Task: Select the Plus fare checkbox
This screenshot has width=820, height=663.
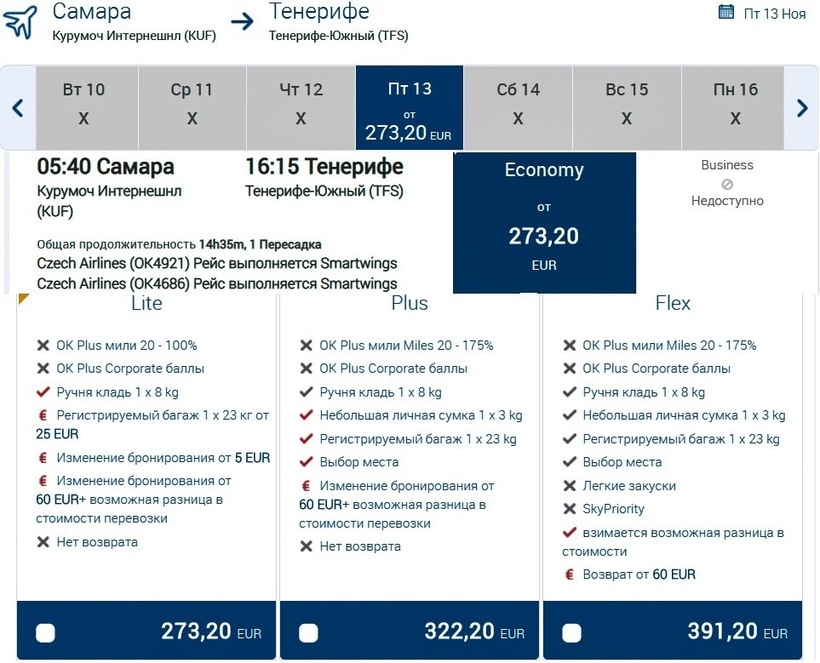Action: click(x=308, y=632)
